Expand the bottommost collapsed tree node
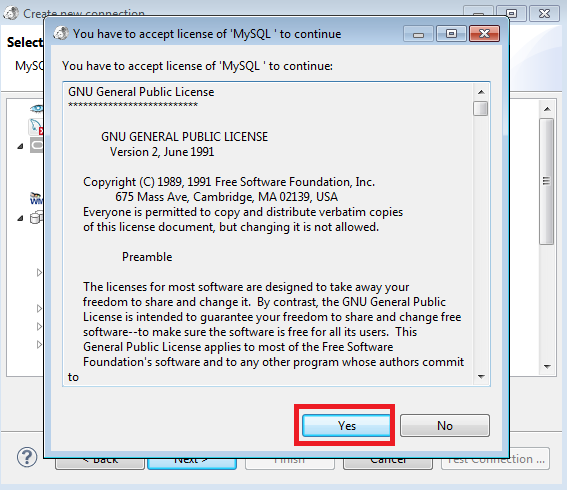The height and width of the screenshot is (490, 567). tap(39, 344)
